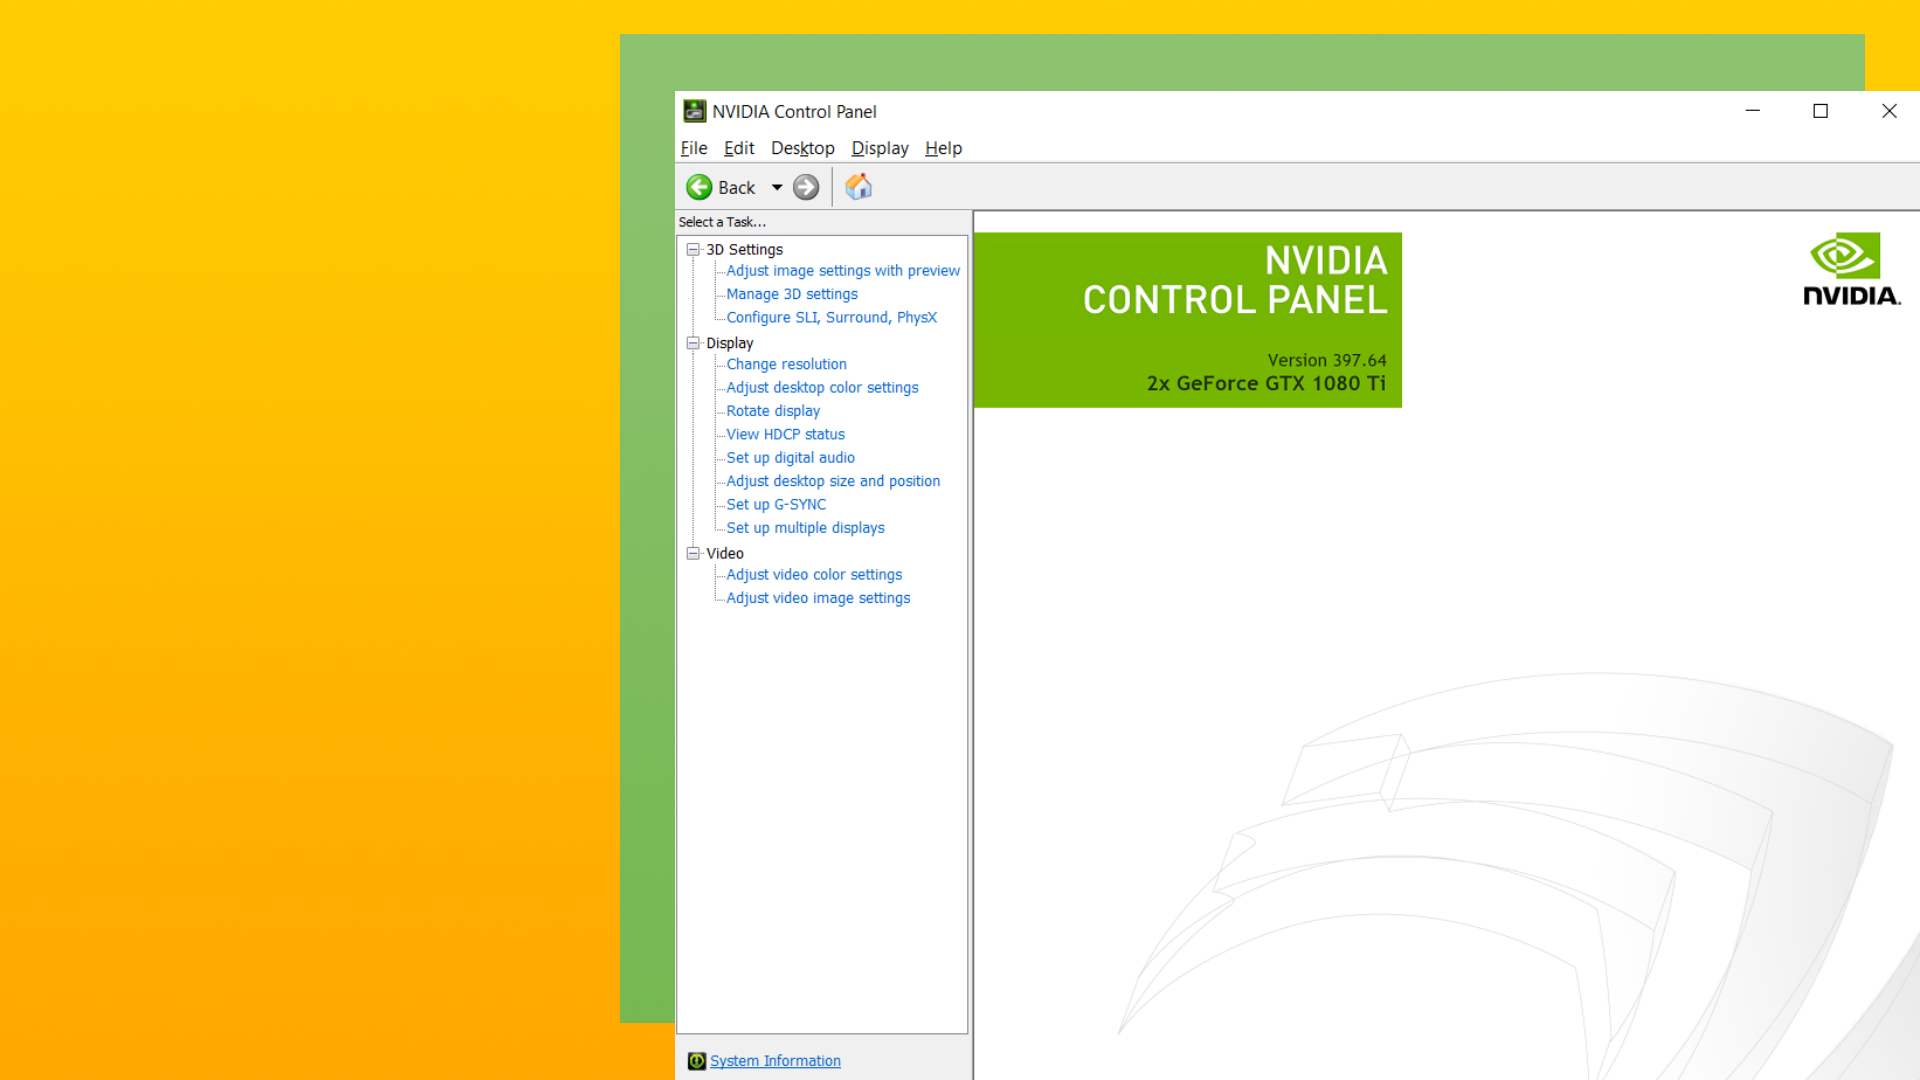The width and height of the screenshot is (1920, 1080).
Task: Open Manage 3D settings
Action: (x=792, y=294)
